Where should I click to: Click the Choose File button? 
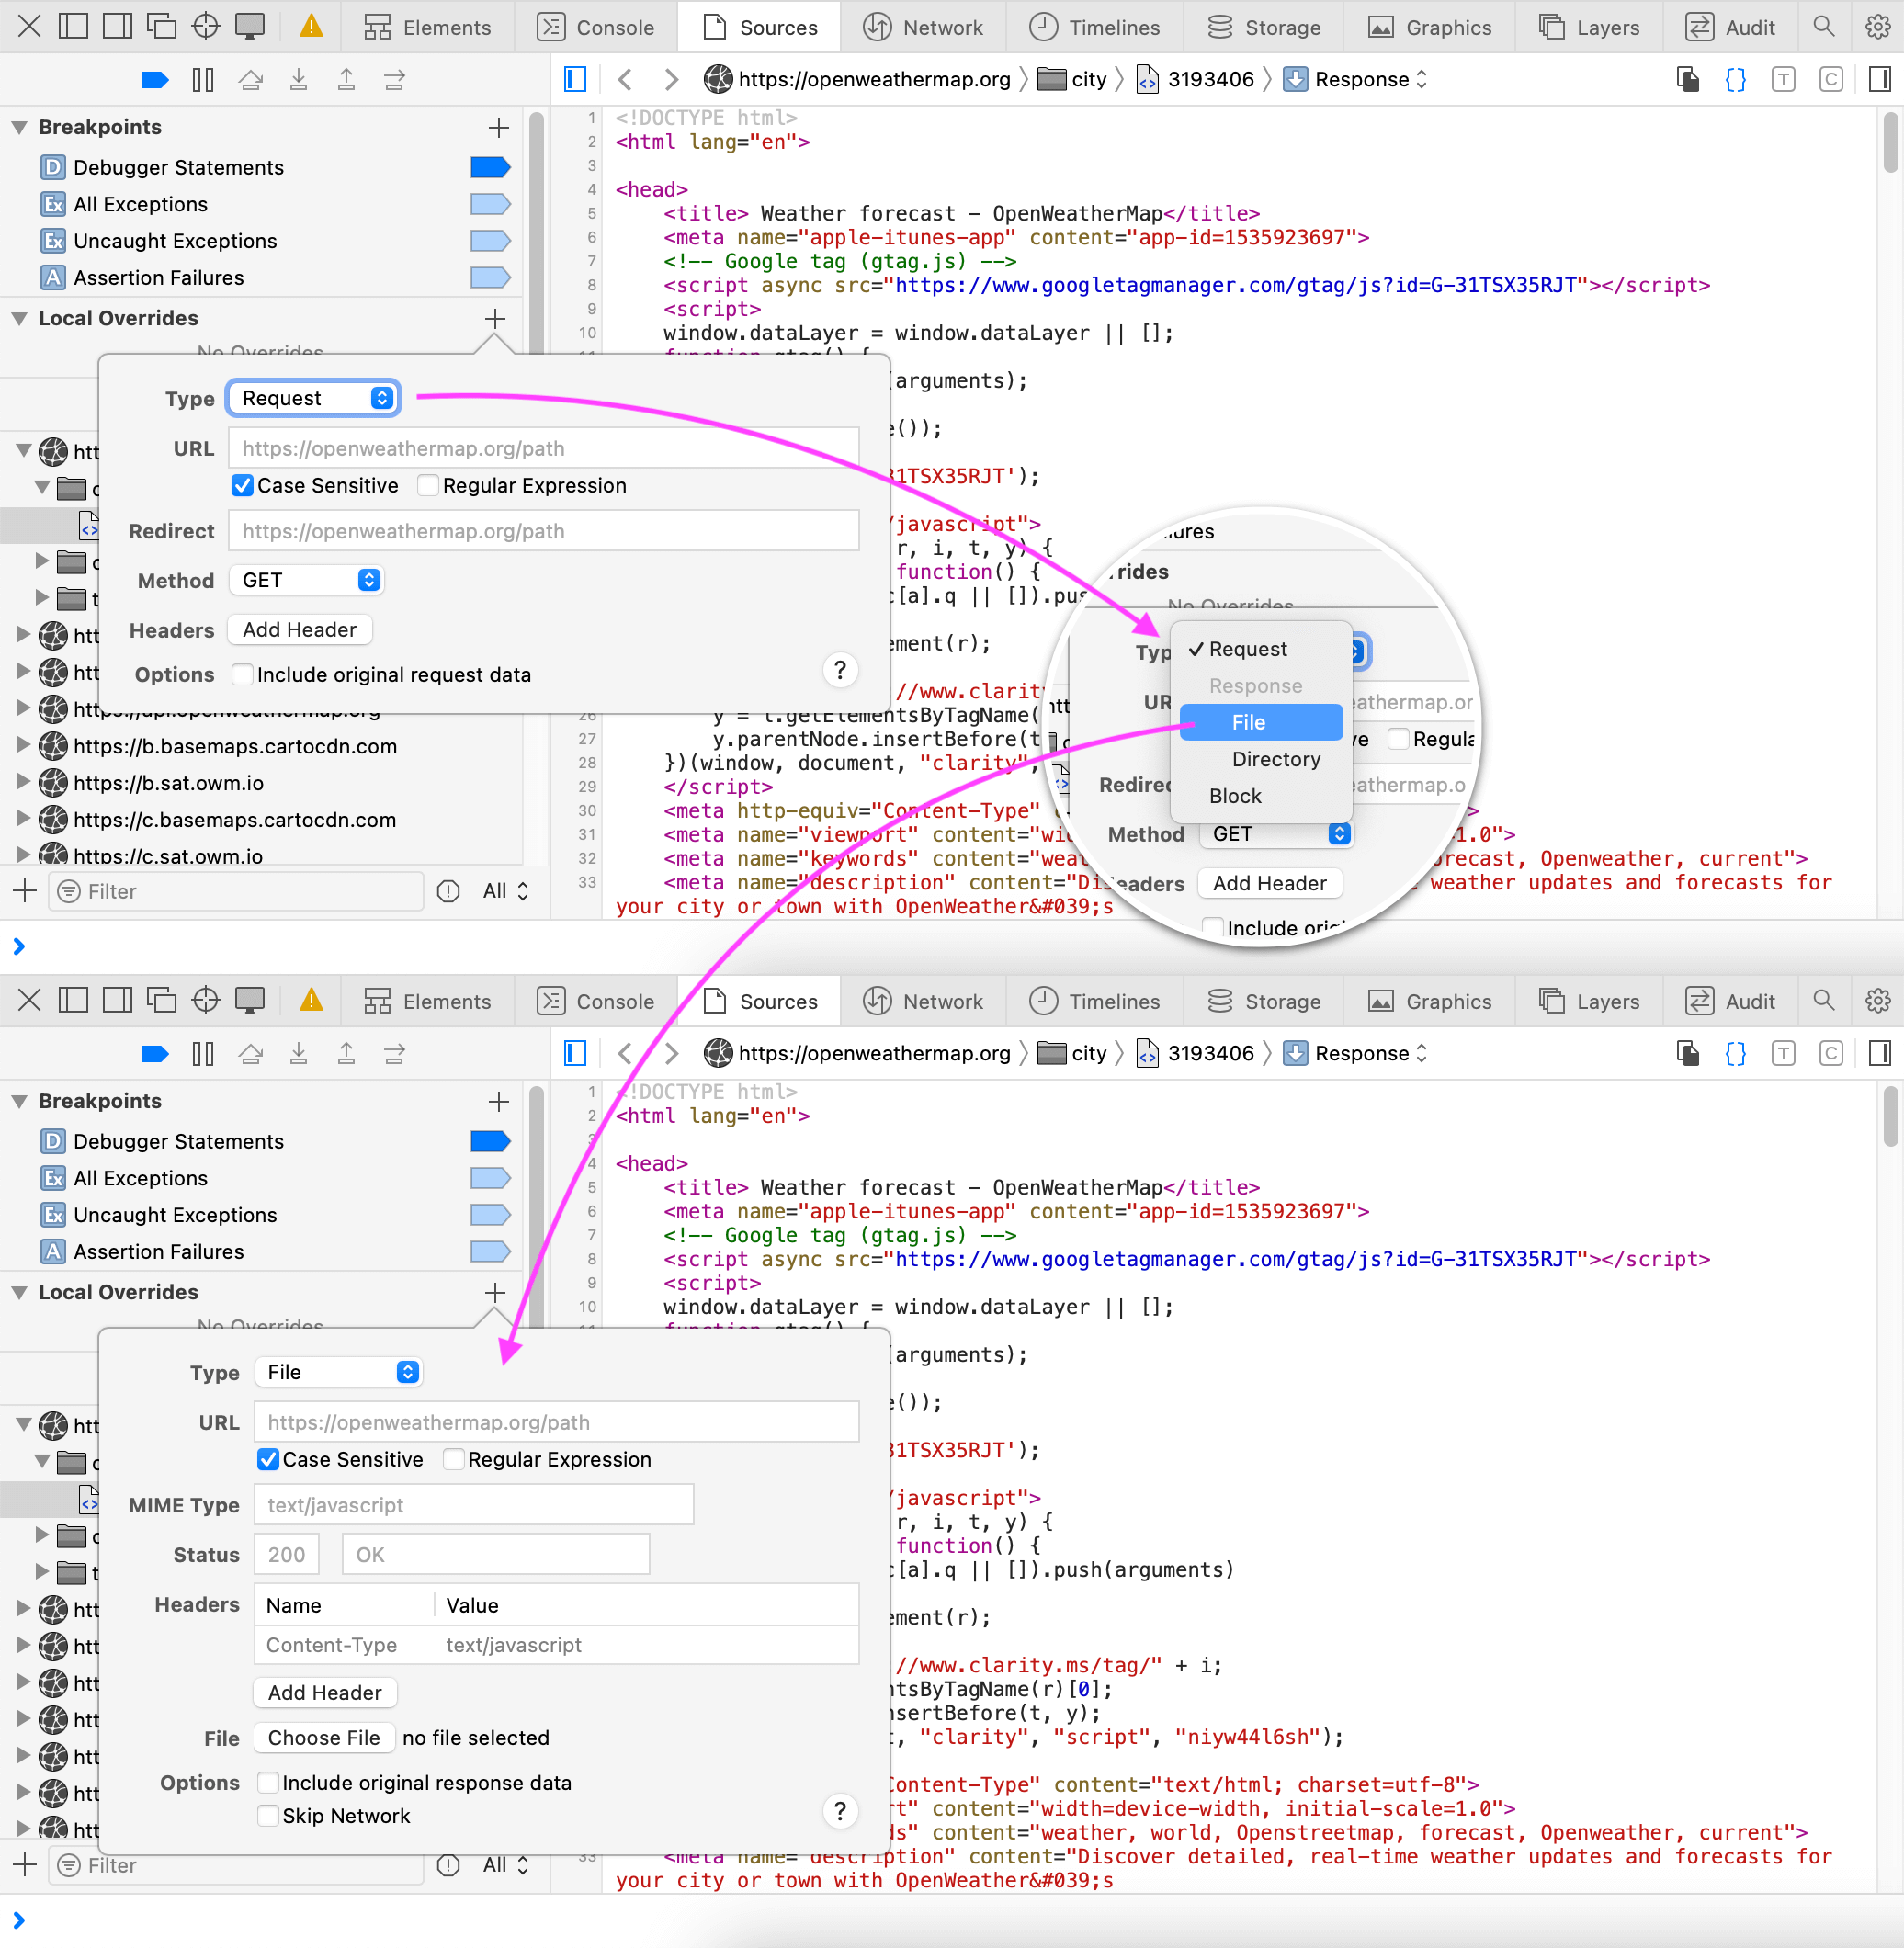[x=324, y=1738]
